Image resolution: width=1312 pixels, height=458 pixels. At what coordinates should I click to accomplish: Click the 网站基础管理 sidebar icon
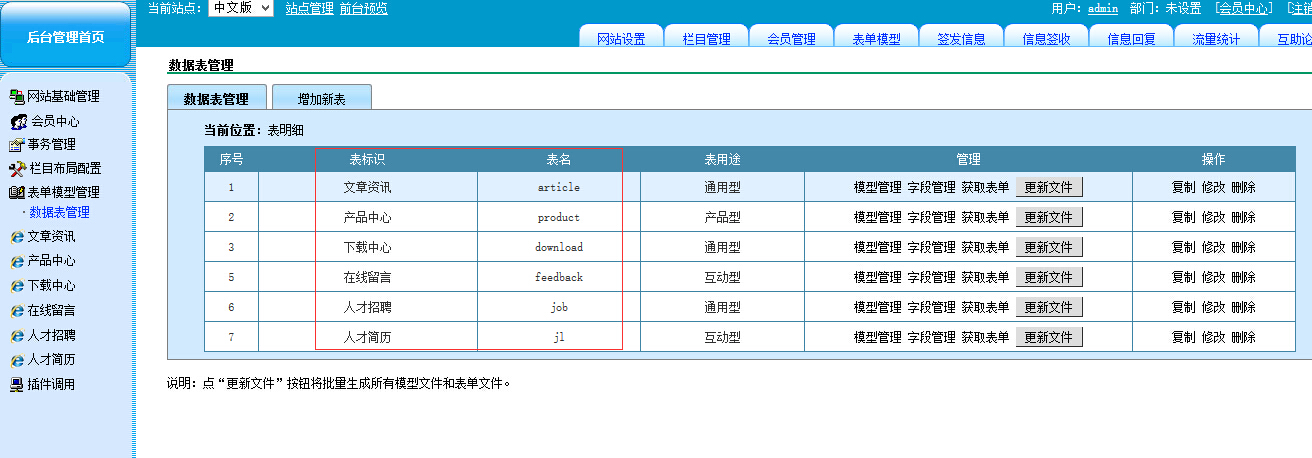click(16, 97)
